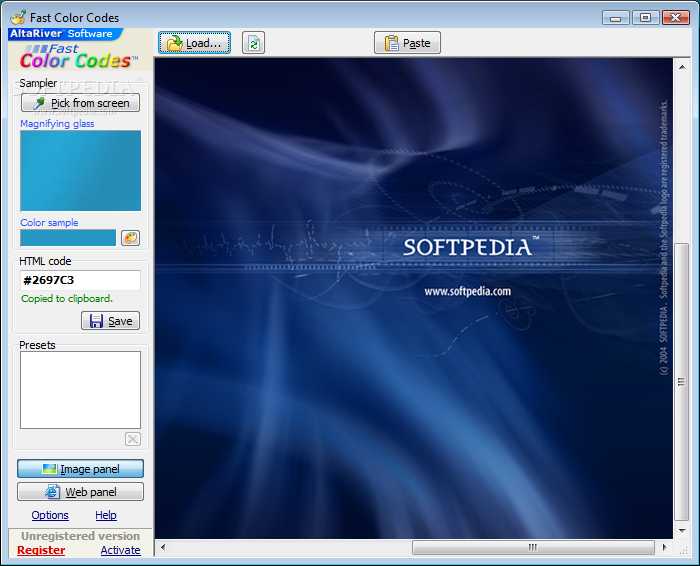Click the horizontal scrollbar thumb
The height and width of the screenshot is (566, 700).
tap(533, 547)
